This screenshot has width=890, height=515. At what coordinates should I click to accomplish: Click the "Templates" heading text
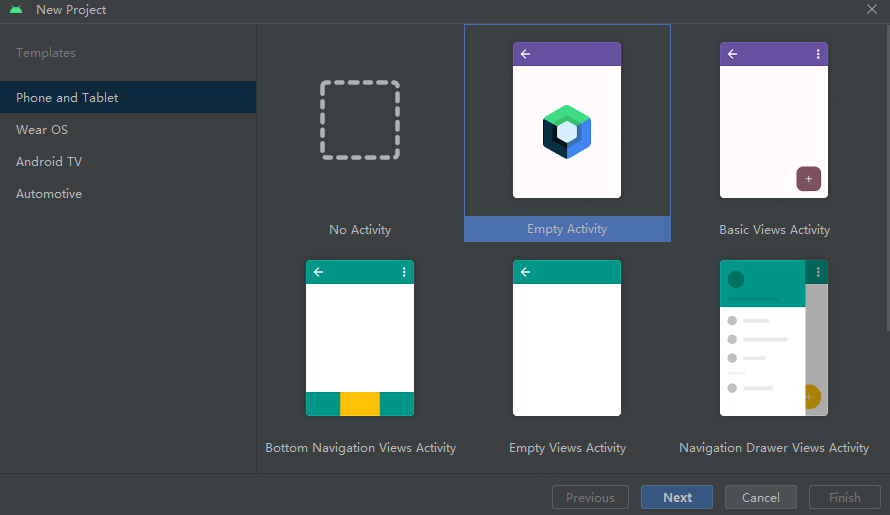45,53
